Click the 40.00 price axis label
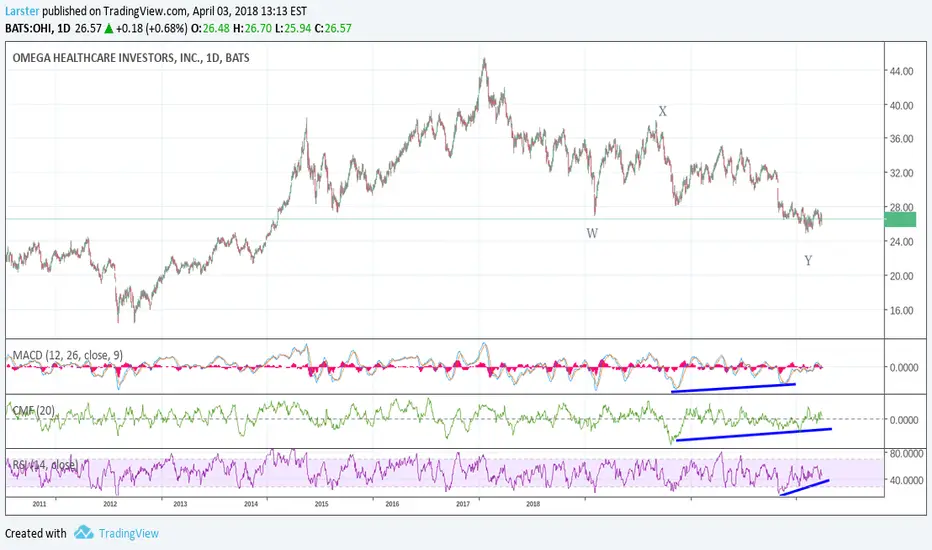 (x=901, y=105)
